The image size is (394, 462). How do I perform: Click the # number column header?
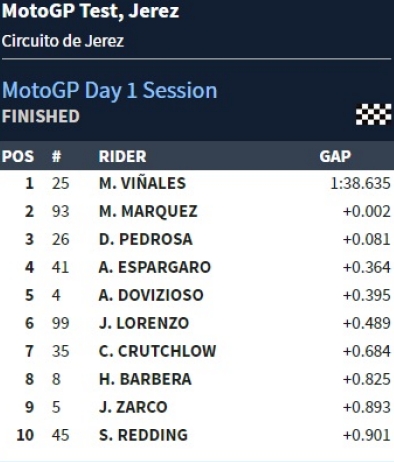(56, 156)
